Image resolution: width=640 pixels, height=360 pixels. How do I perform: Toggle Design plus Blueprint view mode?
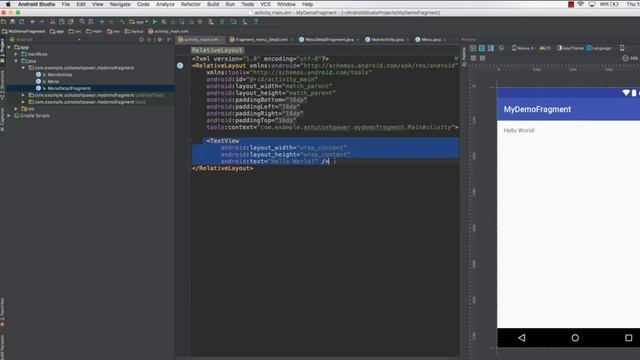(x=491, y=48)
